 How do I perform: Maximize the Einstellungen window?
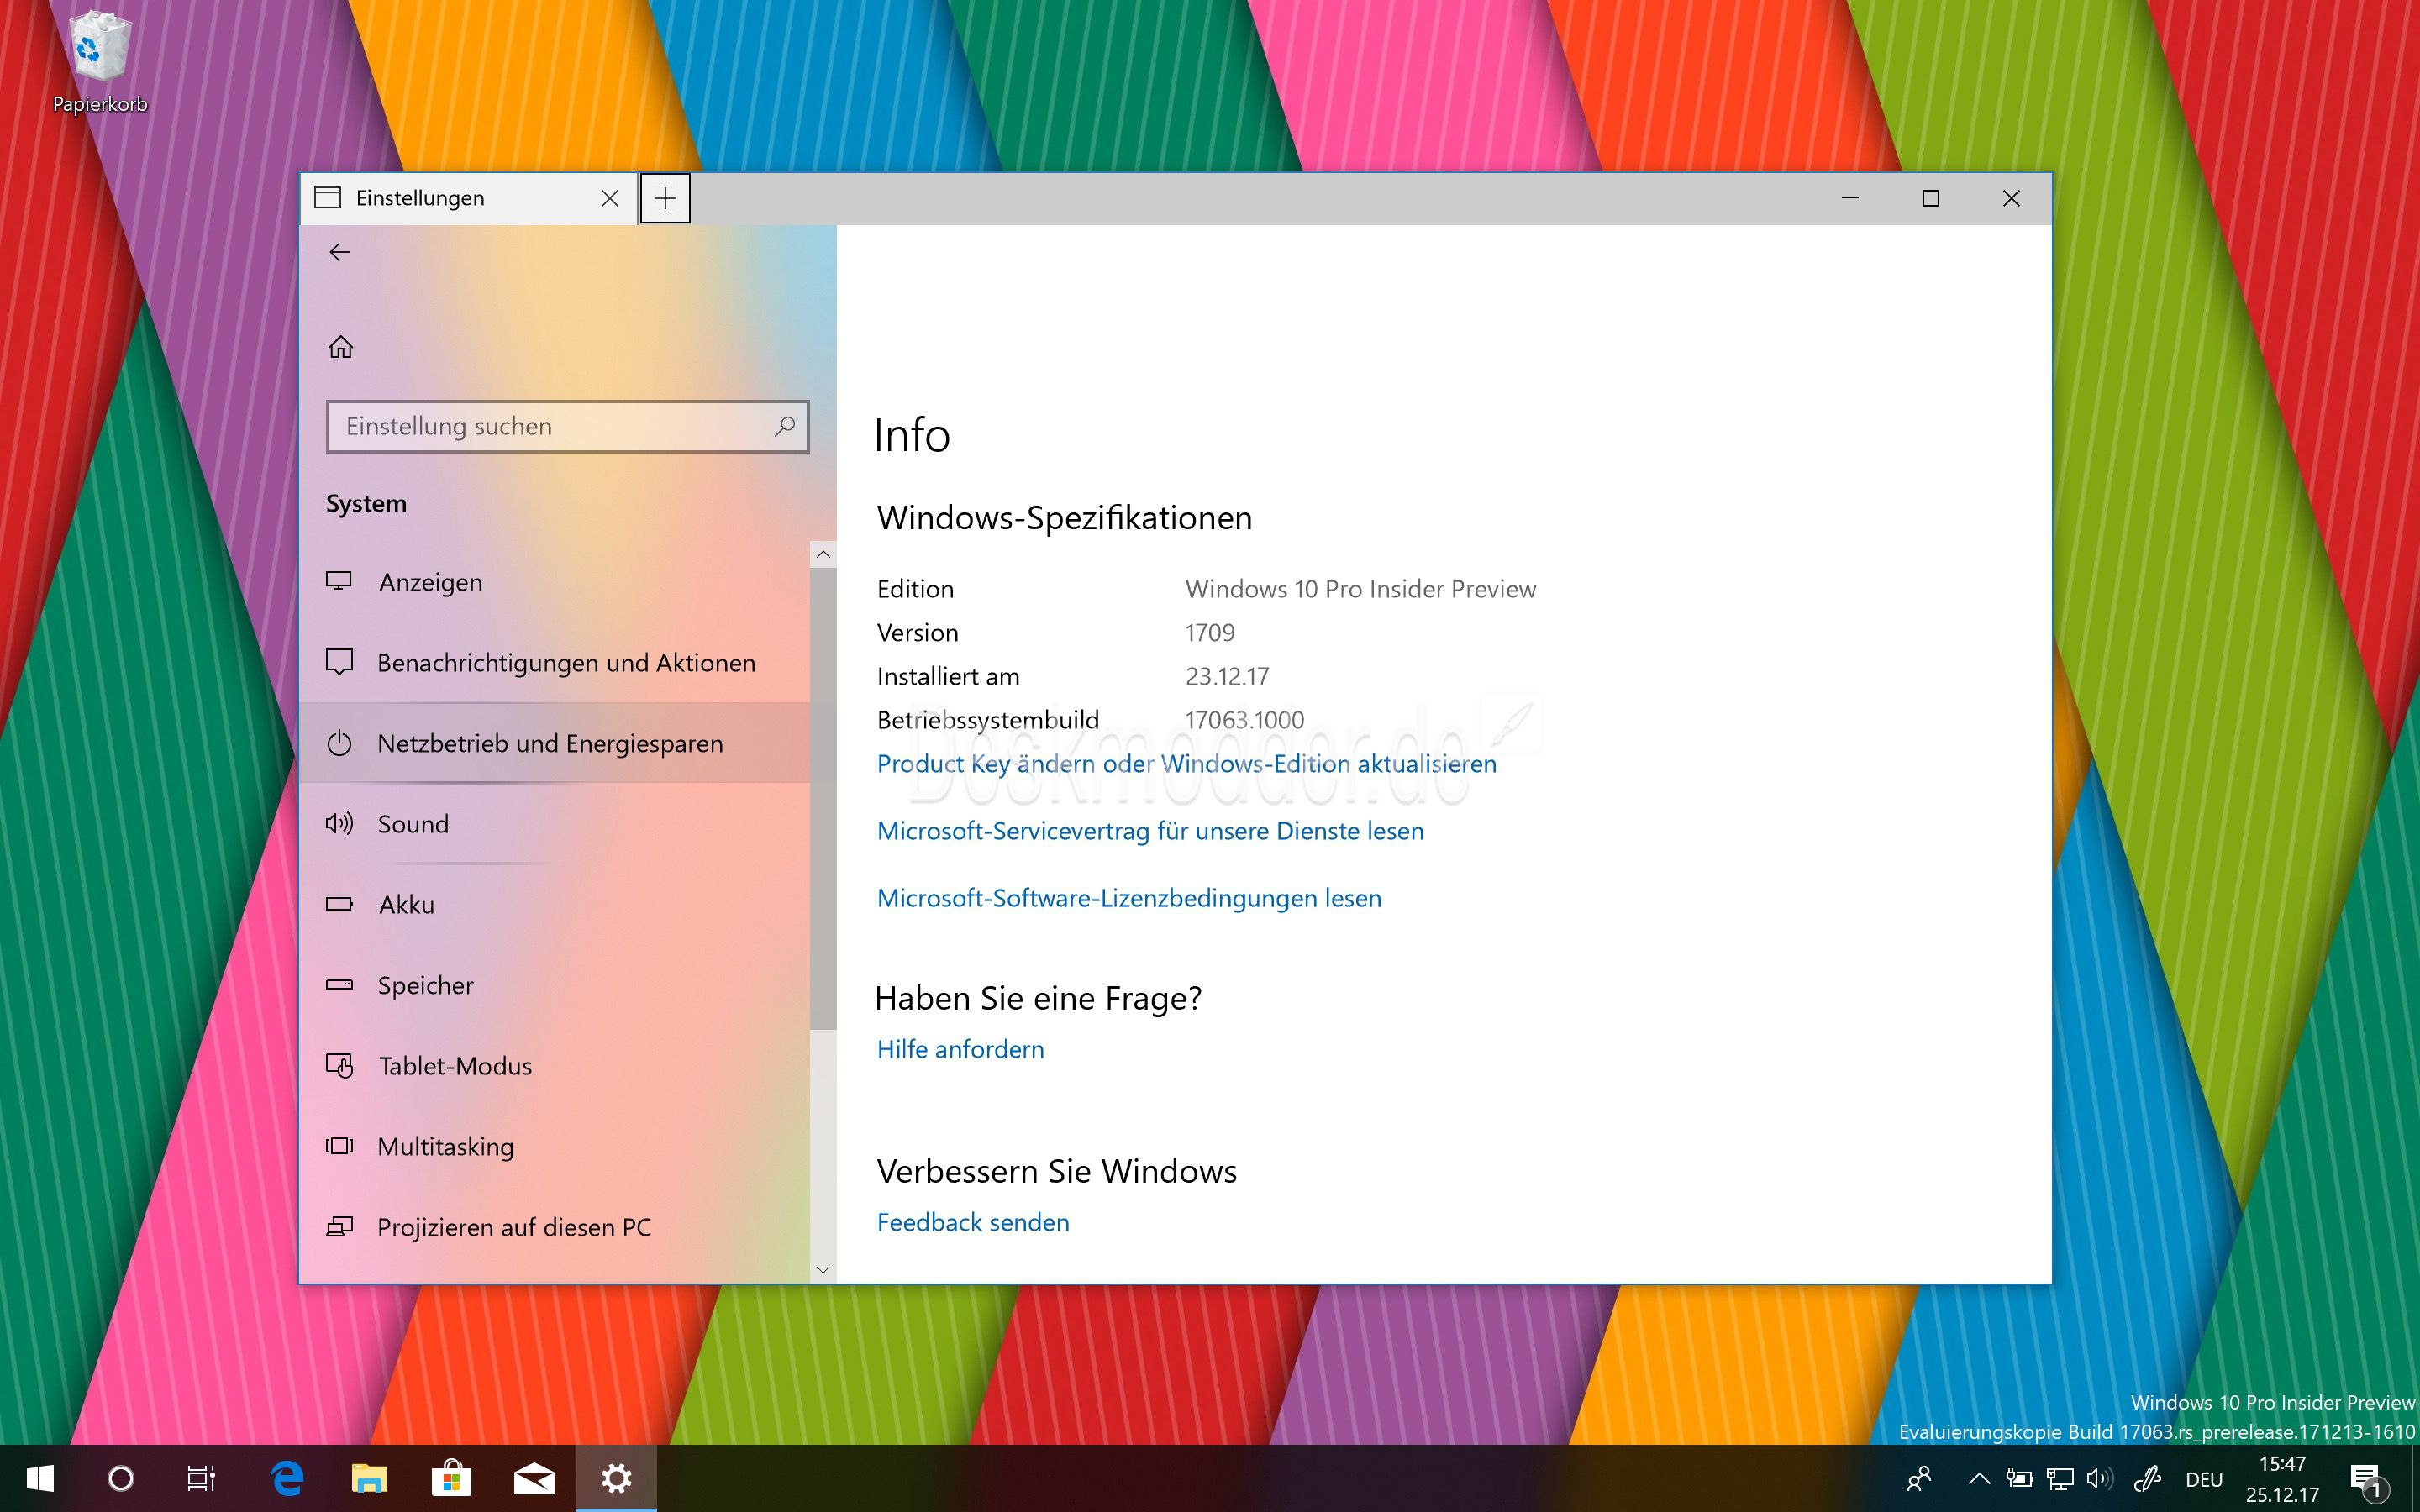(1931, 198)
